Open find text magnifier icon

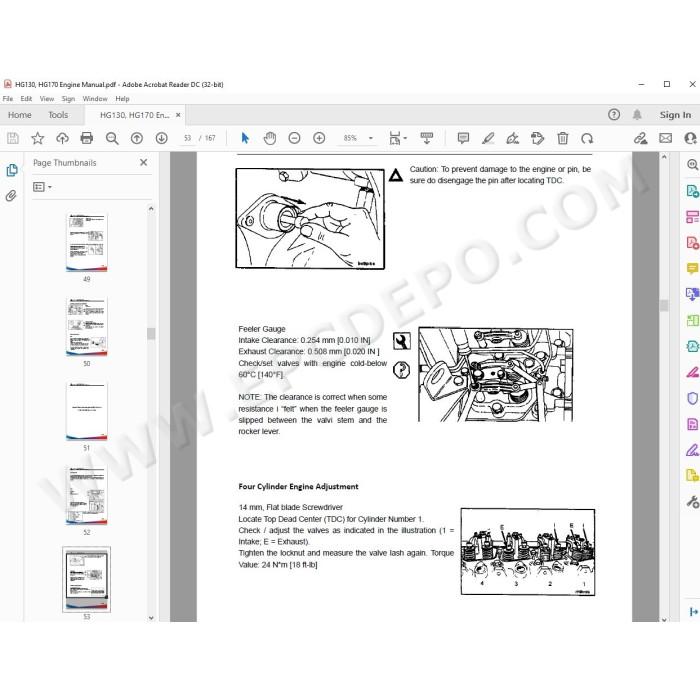112,138
